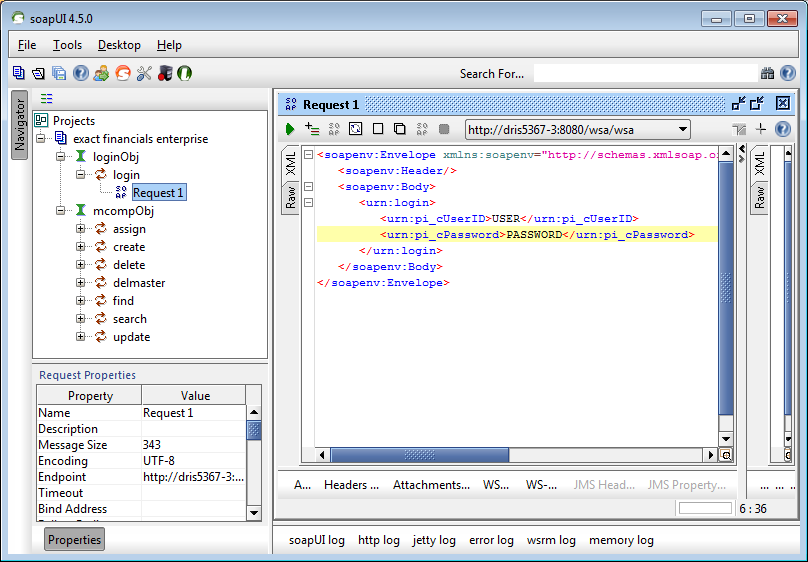Expand the find operation node
This screenshot has width=808, height=562.
[x=80, y=300]
